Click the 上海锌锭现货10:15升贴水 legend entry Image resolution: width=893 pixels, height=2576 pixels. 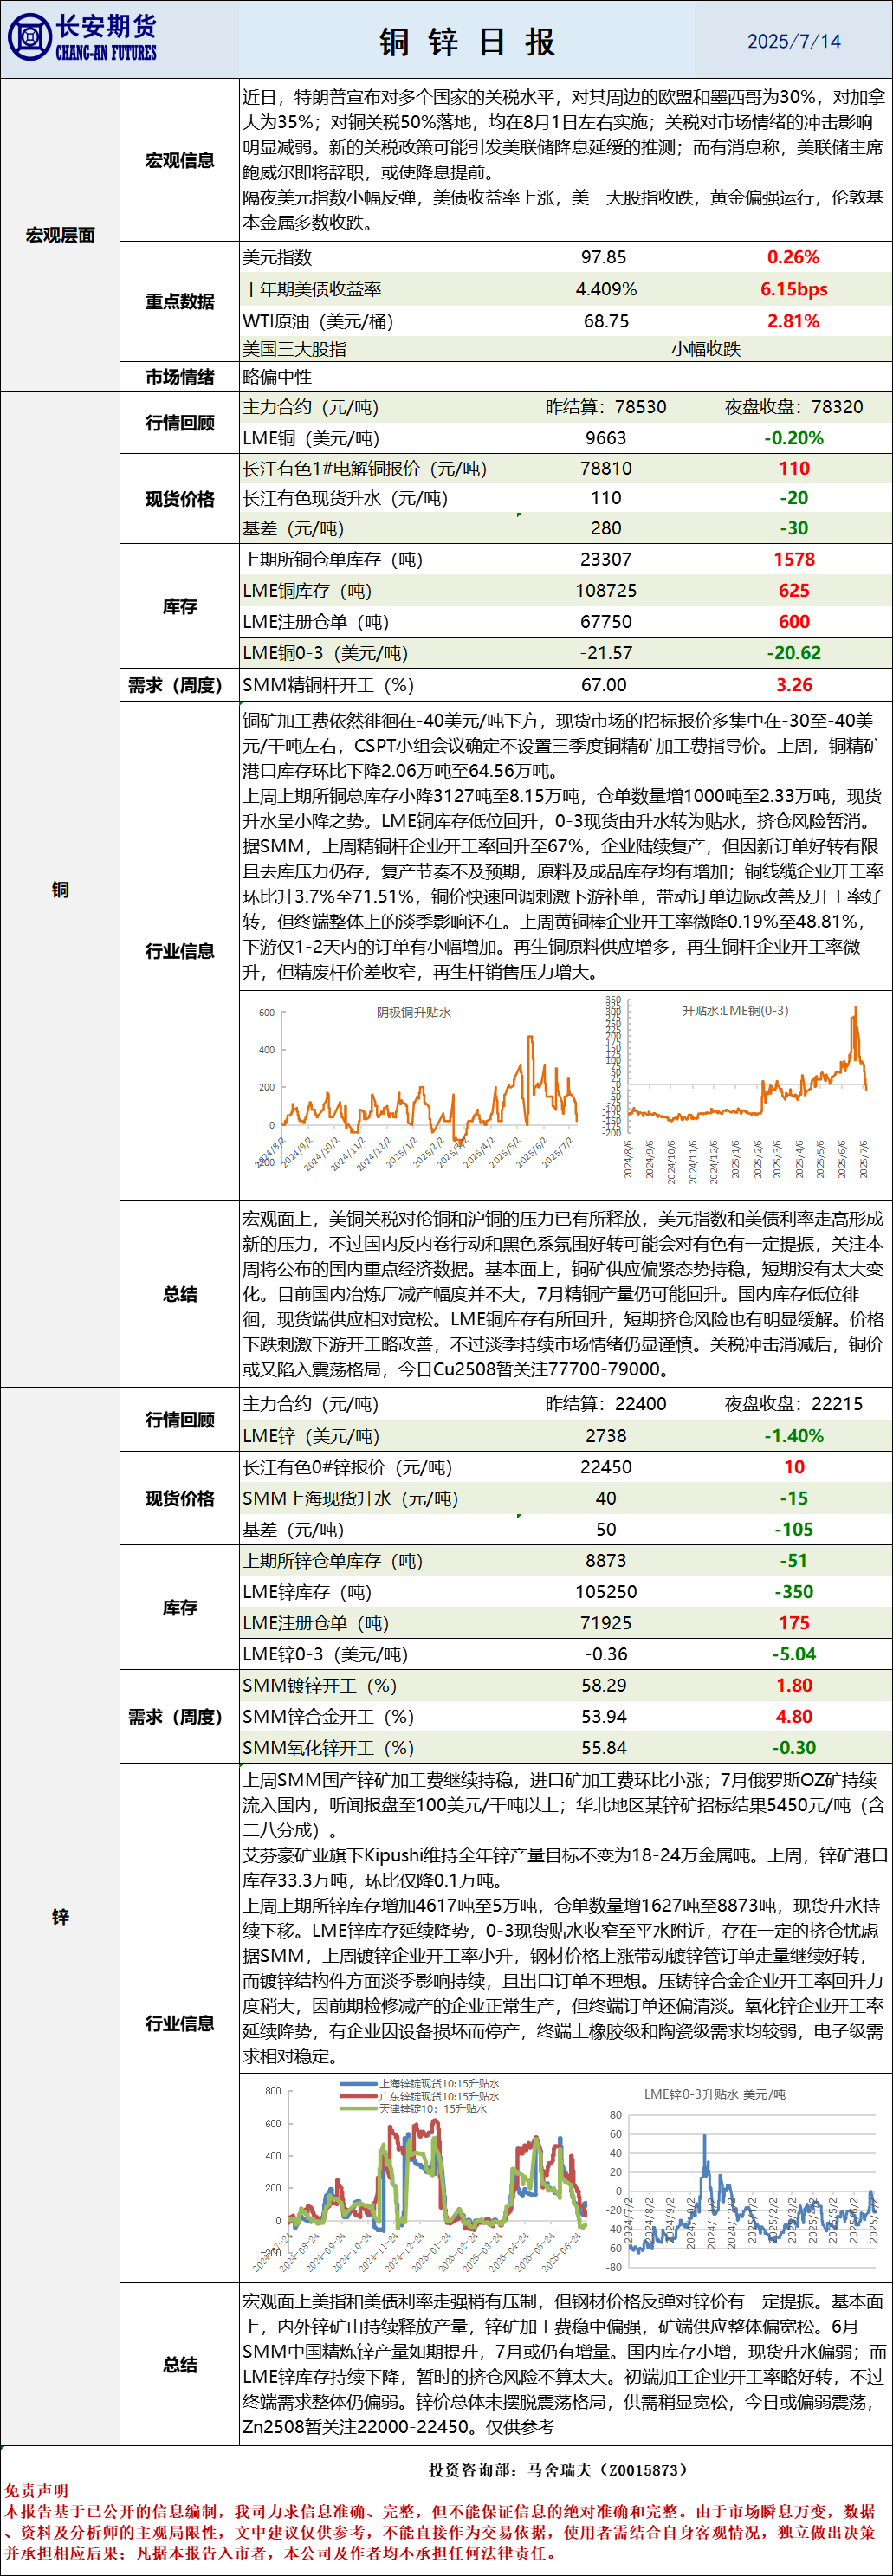[420, 2083]
